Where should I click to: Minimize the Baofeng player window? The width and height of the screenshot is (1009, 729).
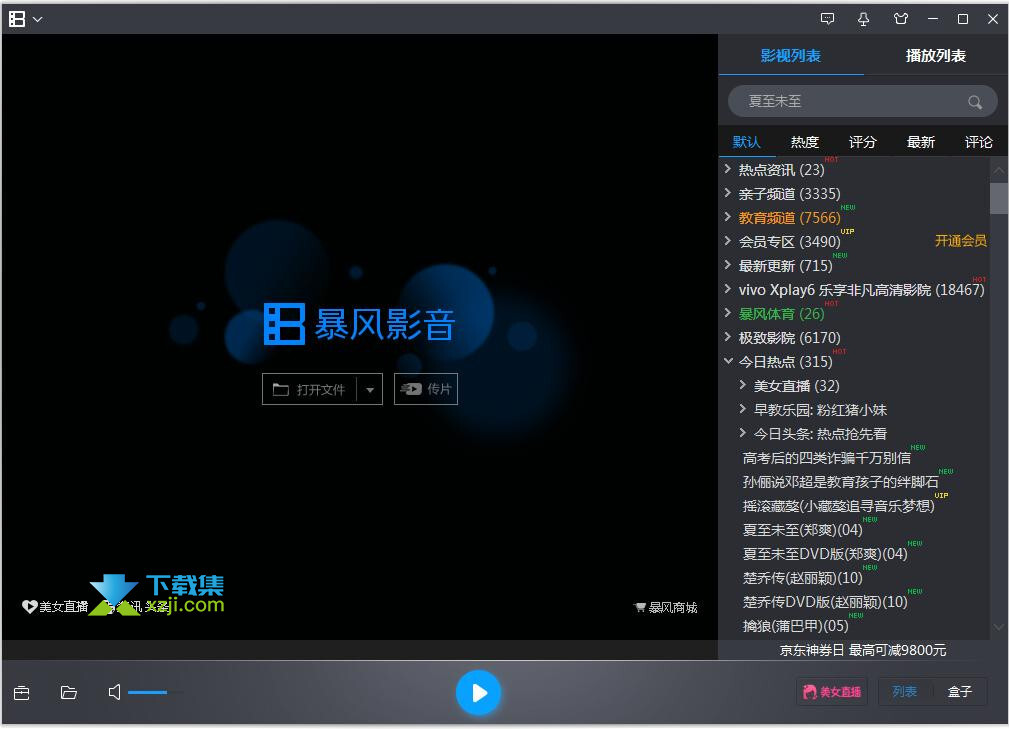(932, 19)
